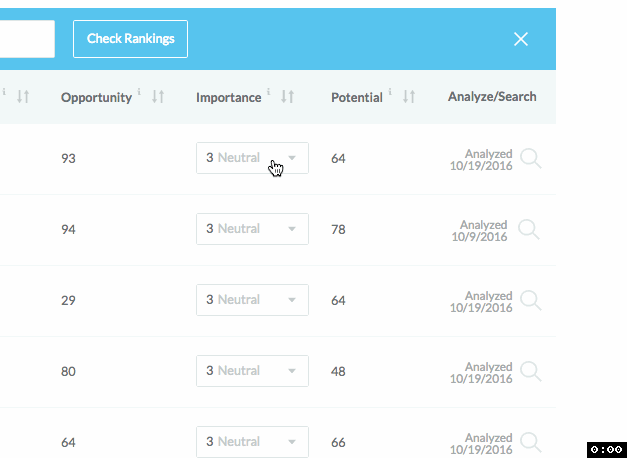Image resolution: width=627 pixels, height=458 pixels.
Task: Show info tooltip icon next to Importance
Action: tap(269, 92)
